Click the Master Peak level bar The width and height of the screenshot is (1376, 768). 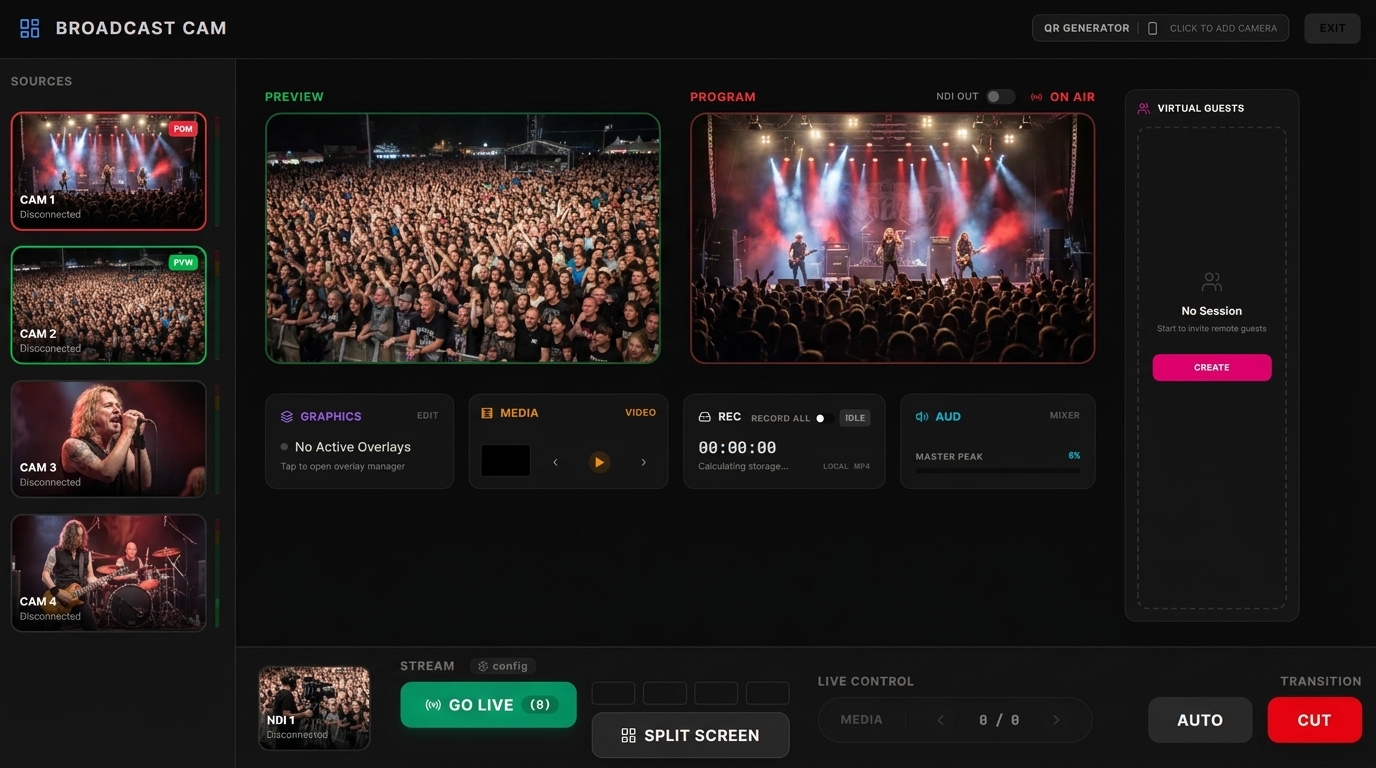click(998, 470)
